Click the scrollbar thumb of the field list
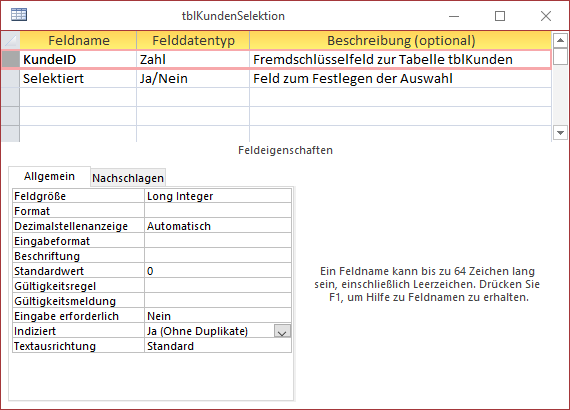This screenshot has height=410, width=570. (x=560, y=56)
